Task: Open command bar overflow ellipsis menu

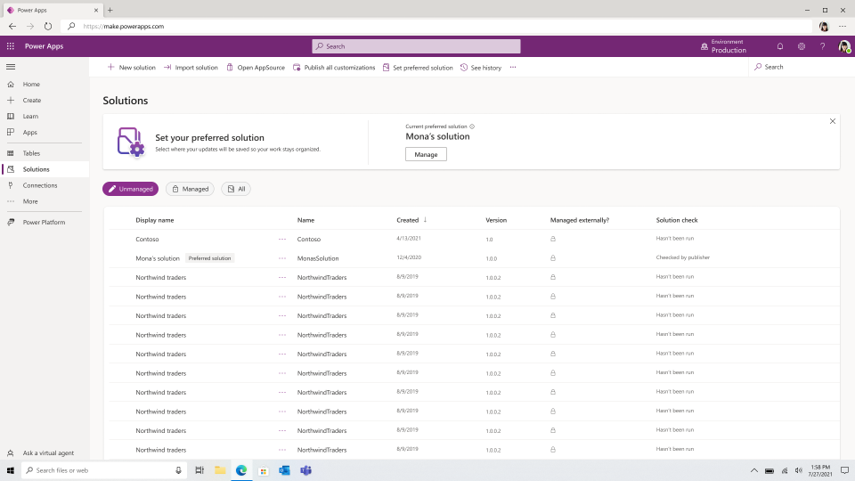Action: [513, 68]
